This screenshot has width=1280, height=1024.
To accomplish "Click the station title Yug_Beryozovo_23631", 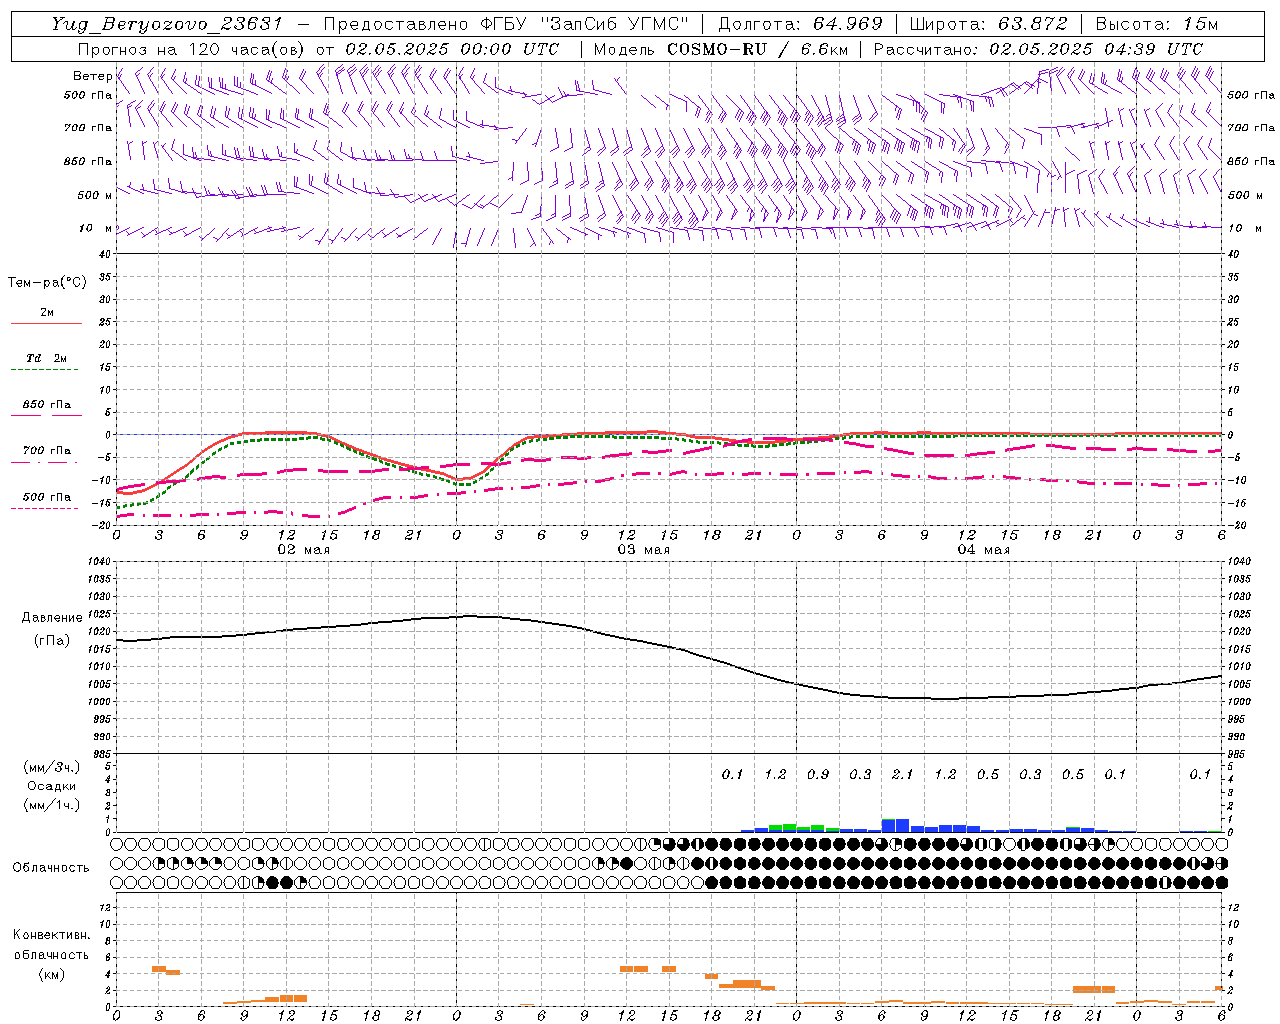I will point(168,24).
